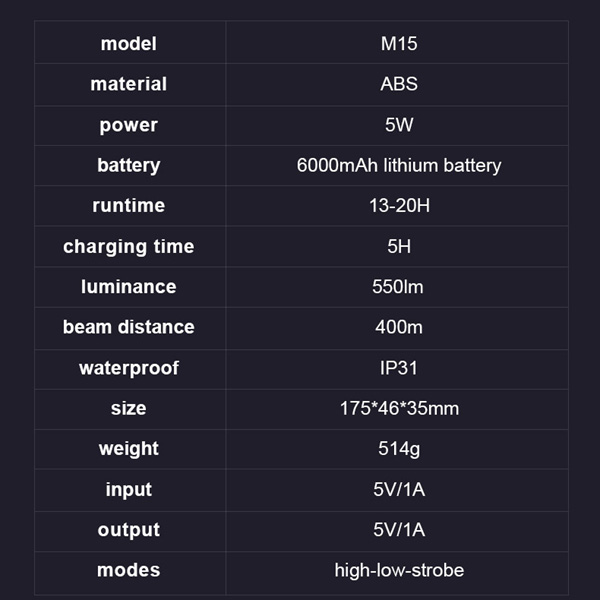Screen dimensions: 600x600
Task: Click the 514g weight value
Action: click(x=399, y=449)
